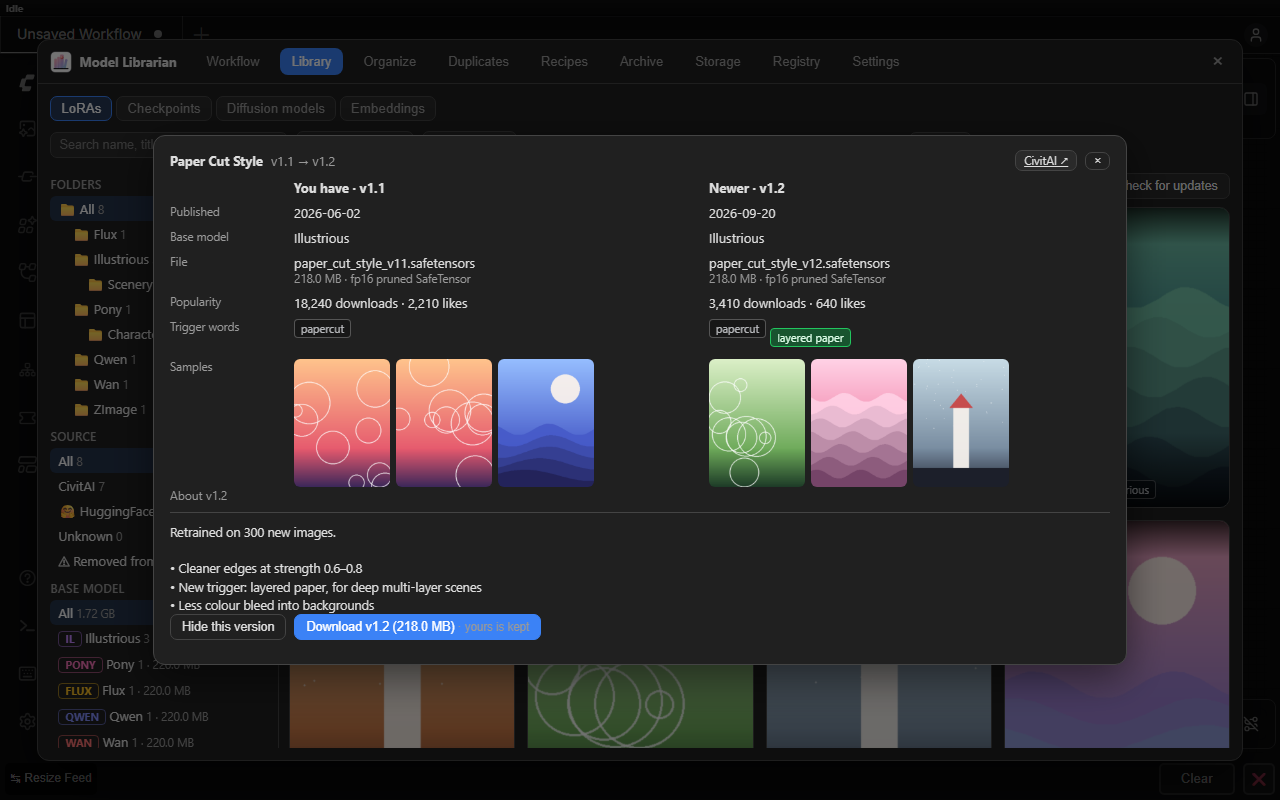Viewport: 1280px width, 800px height.
Task: Click the paper_cut_style_v12.safetensors file name
Action: coord(799,264)
